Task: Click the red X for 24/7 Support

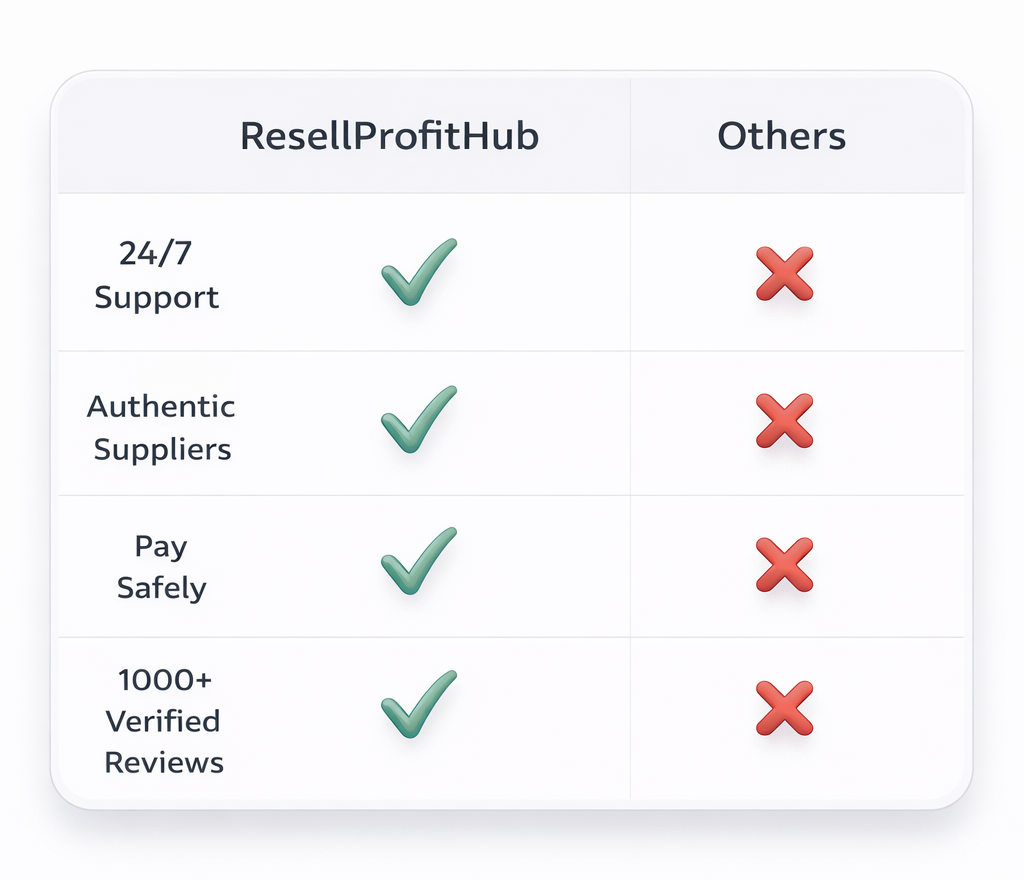Action: click(784, 274)
